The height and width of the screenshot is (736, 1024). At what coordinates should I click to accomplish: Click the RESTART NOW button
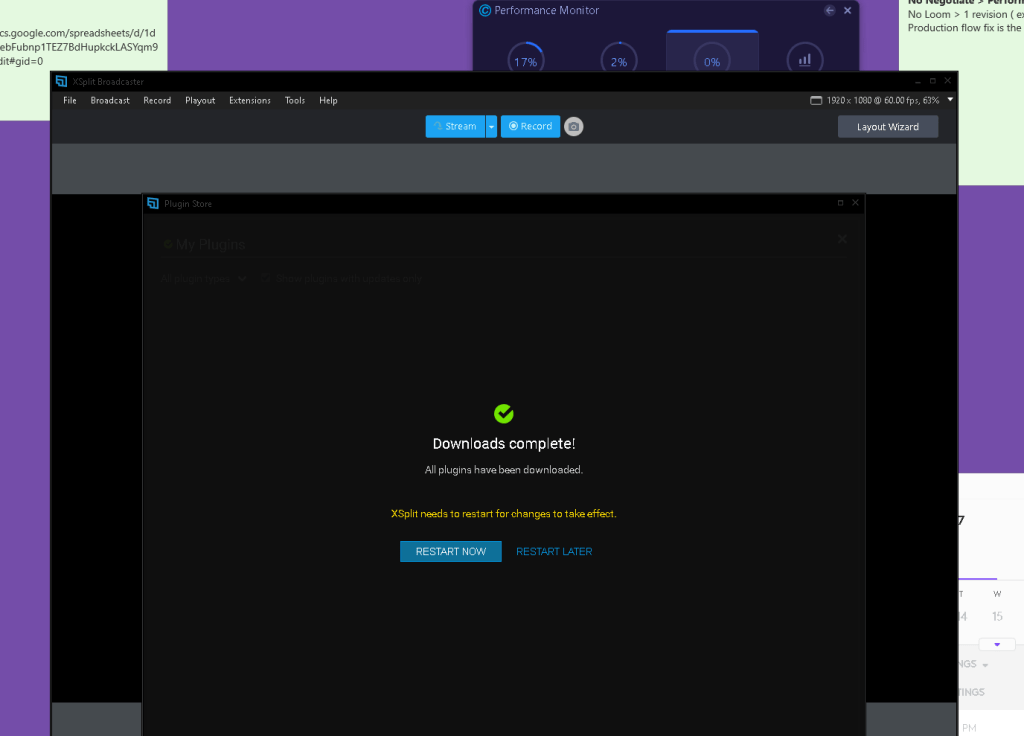coord(451,551)
